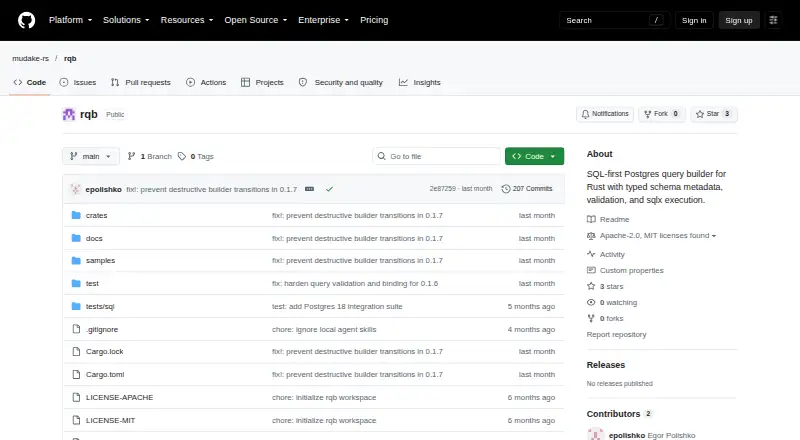Open commit message for the tests/sql row

pos(337,307)
